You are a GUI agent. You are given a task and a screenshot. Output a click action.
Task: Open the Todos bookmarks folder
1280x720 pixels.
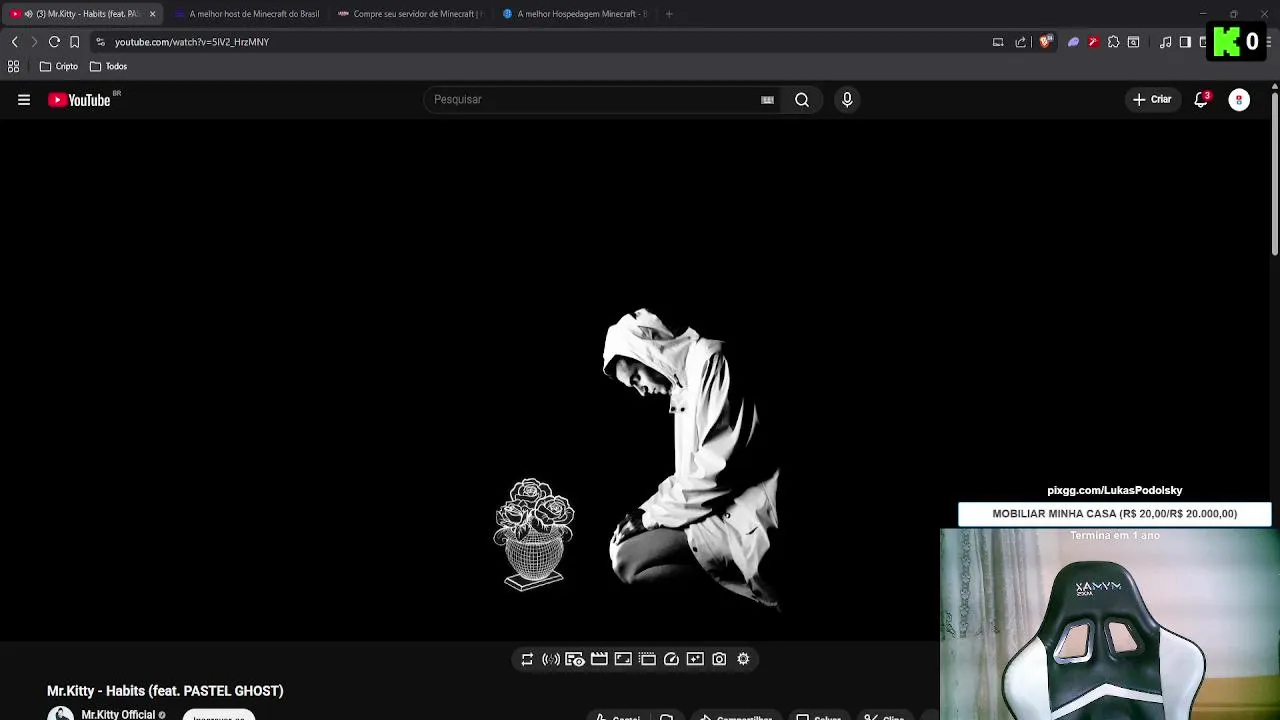(108, 66)
